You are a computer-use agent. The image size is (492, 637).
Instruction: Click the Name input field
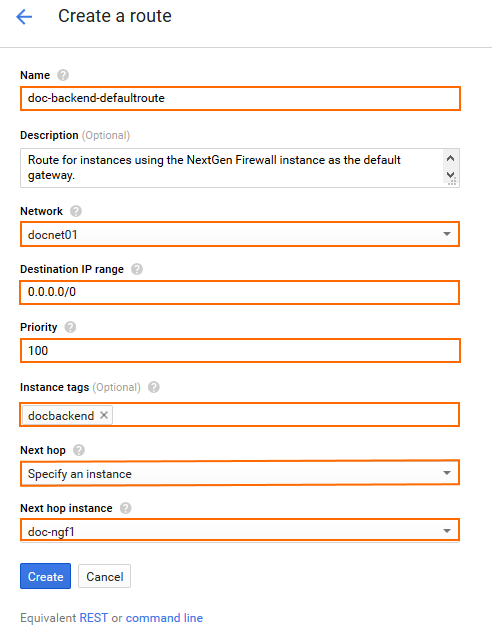pos(240,98)
